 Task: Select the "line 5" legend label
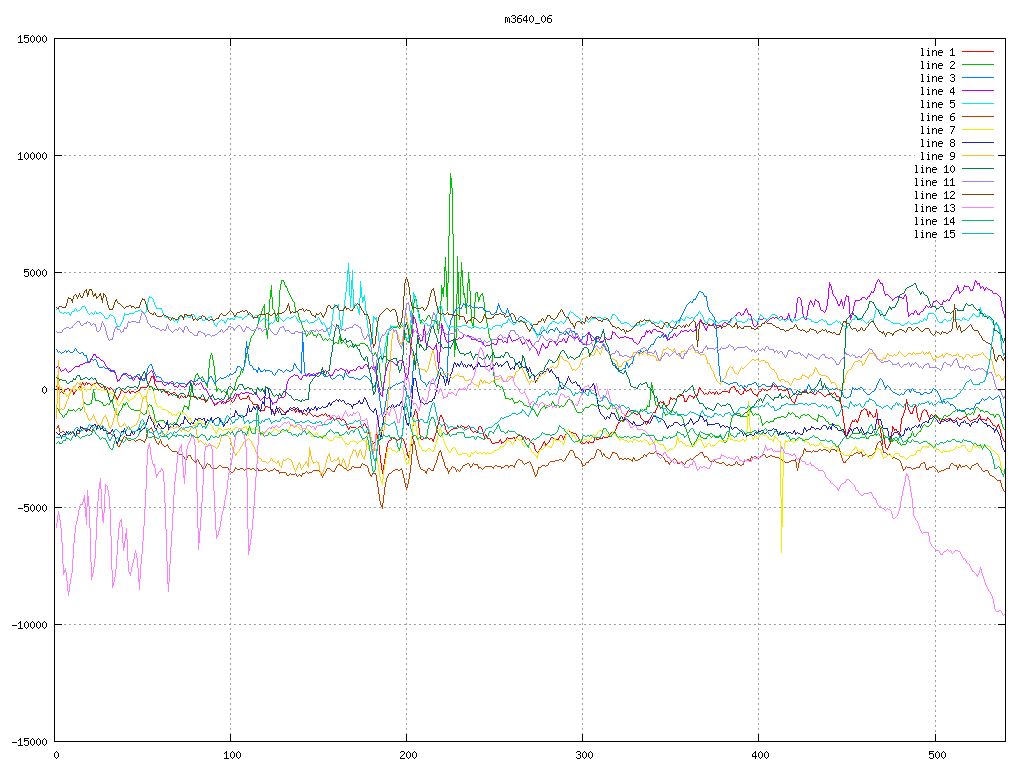click(937, 104)
